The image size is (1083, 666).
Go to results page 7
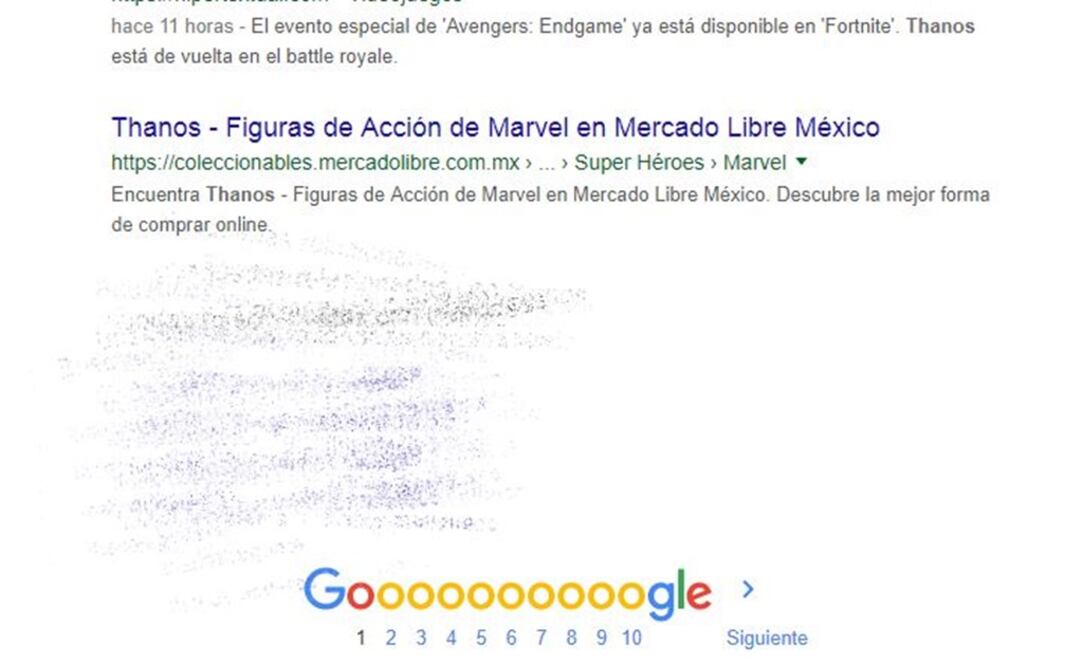[x=542, y=638]
